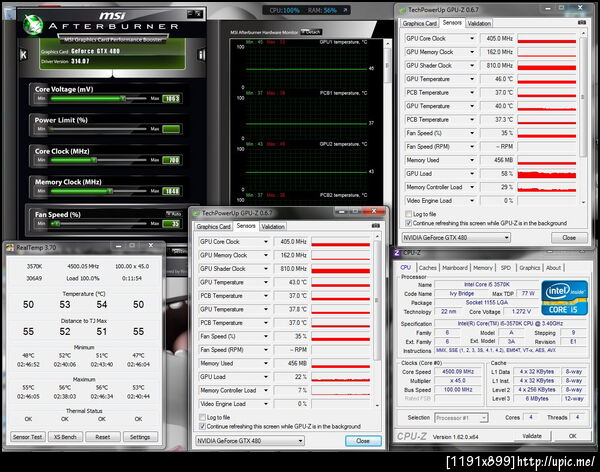Open the Graphics tab in CPU-Z
The width and height of the screenshot is (600, 472).
[x=530, y=268]
